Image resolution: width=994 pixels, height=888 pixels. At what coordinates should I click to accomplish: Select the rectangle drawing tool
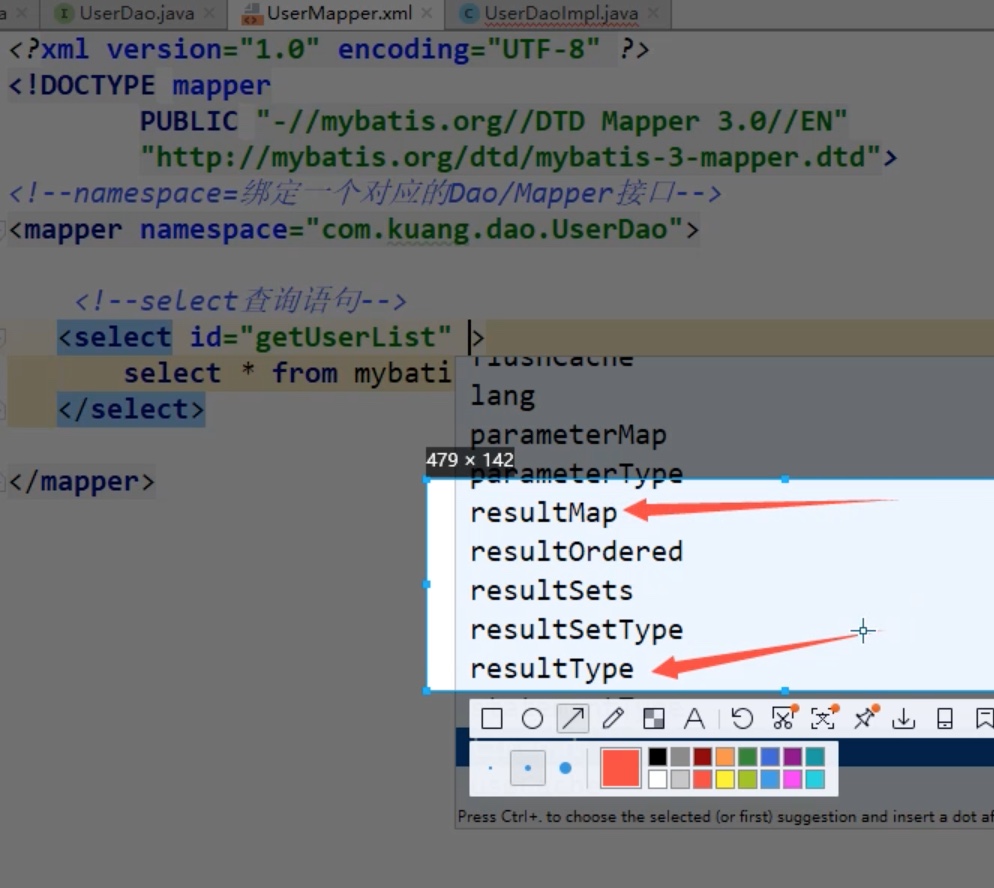[x=491, y=718]
